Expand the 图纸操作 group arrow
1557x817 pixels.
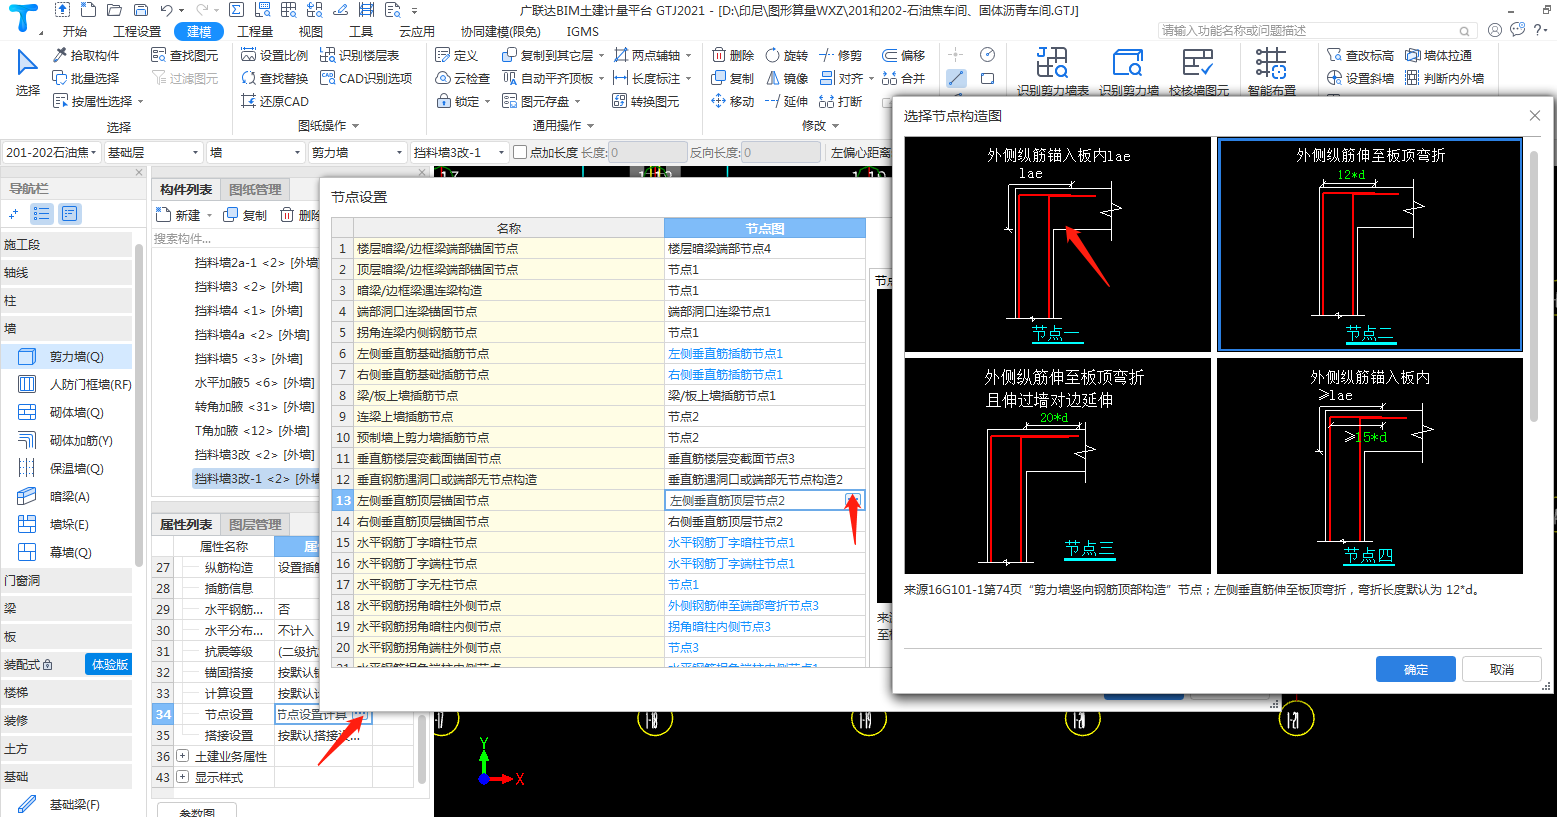tap(355, 126)
